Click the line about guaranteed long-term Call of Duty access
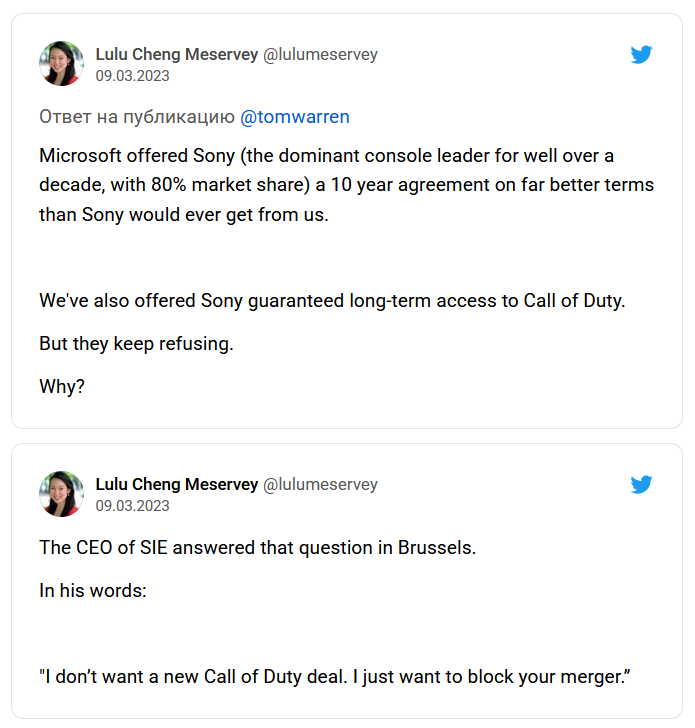 (331, 300)
